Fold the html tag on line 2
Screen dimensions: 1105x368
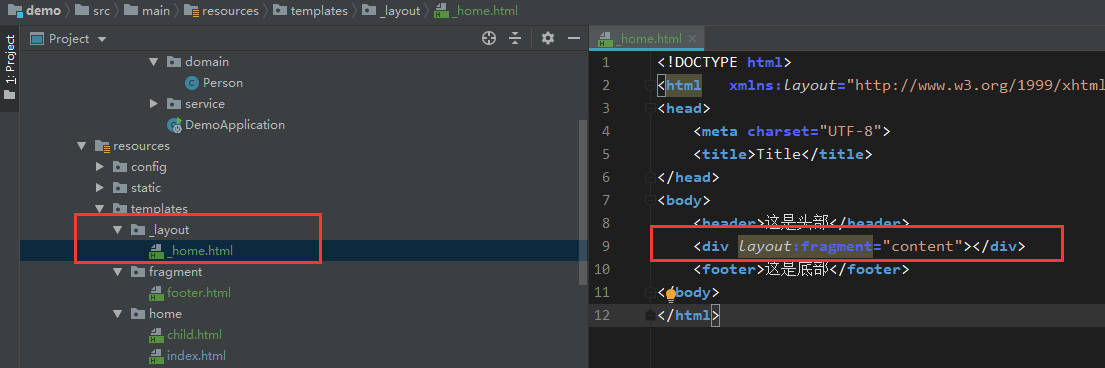[x=649, y=85]
